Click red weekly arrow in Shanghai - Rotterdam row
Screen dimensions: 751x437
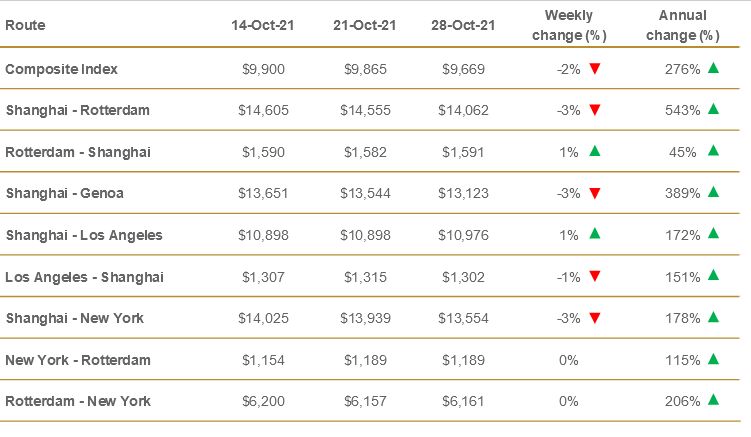[594, 110]
